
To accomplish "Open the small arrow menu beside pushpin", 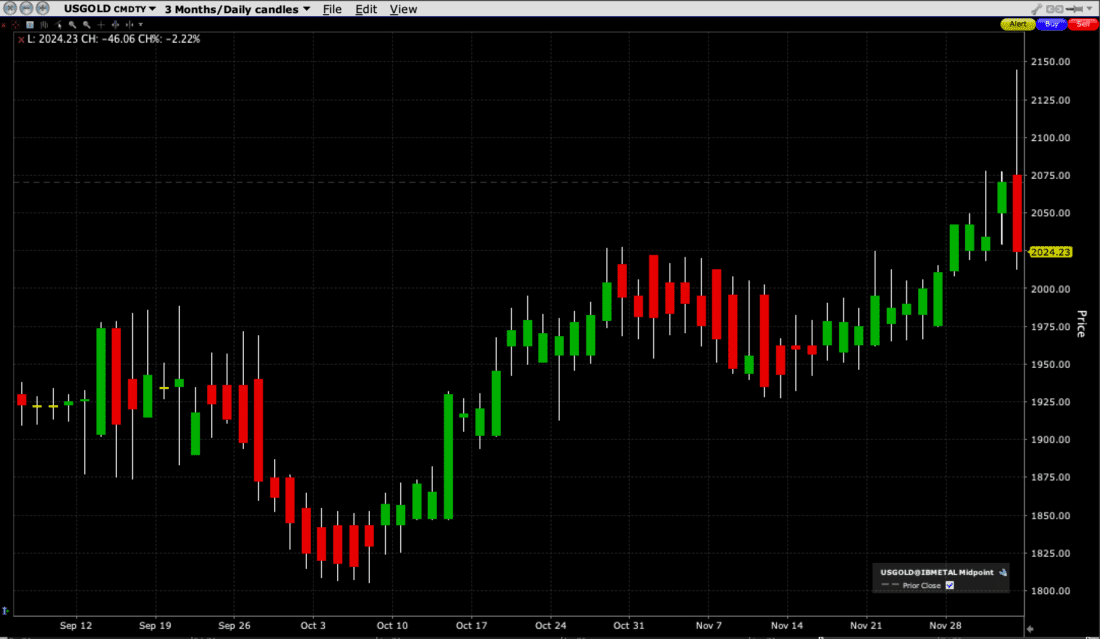I will [x=1089, y=8].
